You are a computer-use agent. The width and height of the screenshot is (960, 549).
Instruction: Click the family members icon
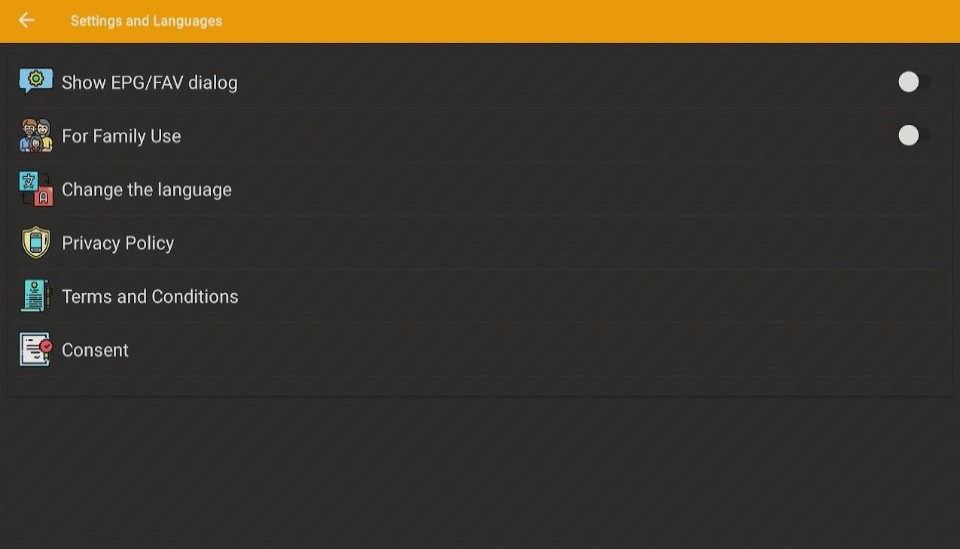[x=36, y=135]
